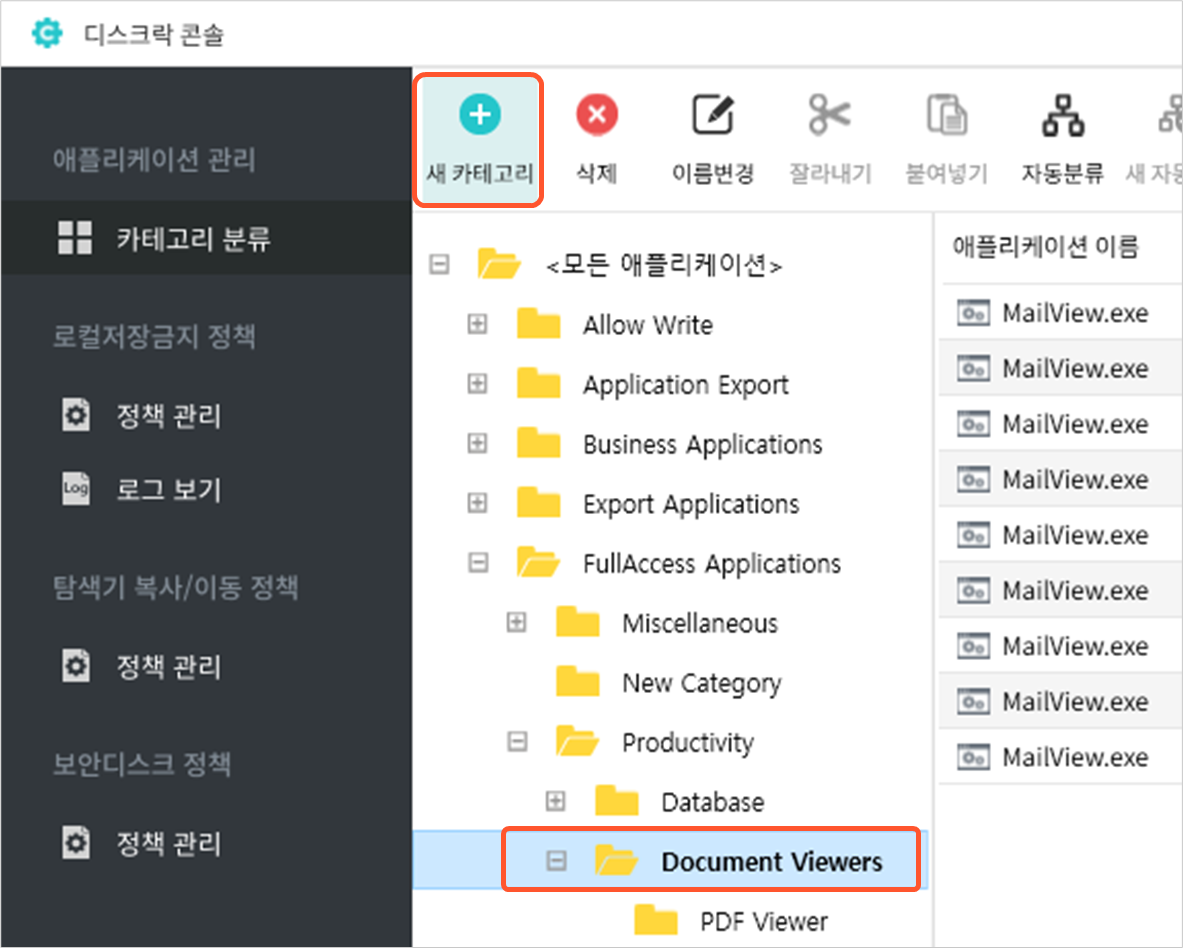Click the PDF Viewer folder icon

655,919
